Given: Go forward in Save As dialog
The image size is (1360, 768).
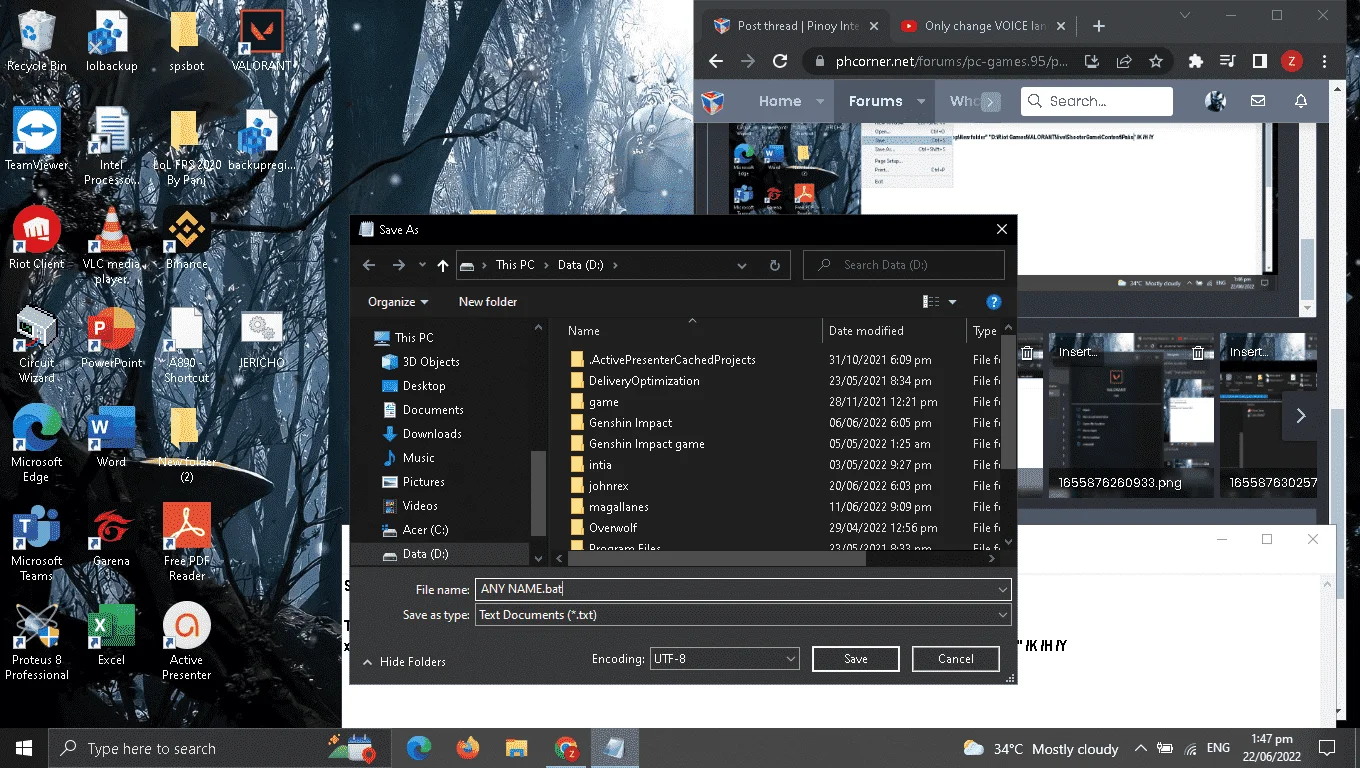Looking at the screenshot, I should 399,265.
